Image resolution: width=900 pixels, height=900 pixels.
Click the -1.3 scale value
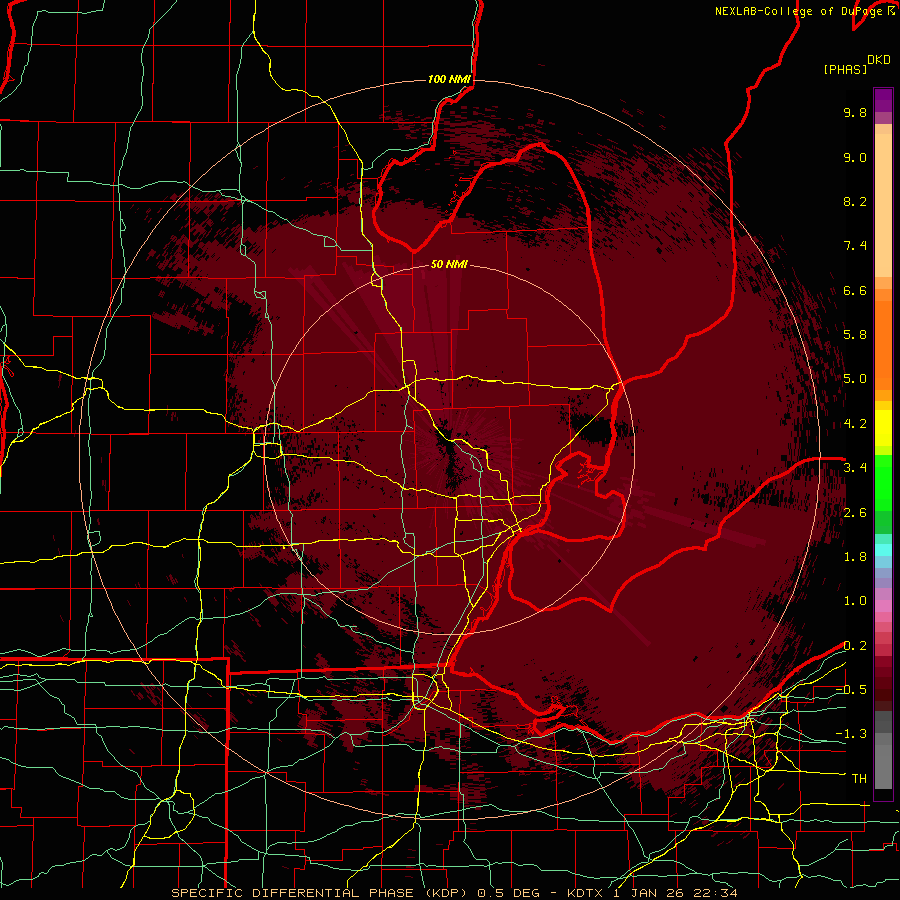point(851,734)
